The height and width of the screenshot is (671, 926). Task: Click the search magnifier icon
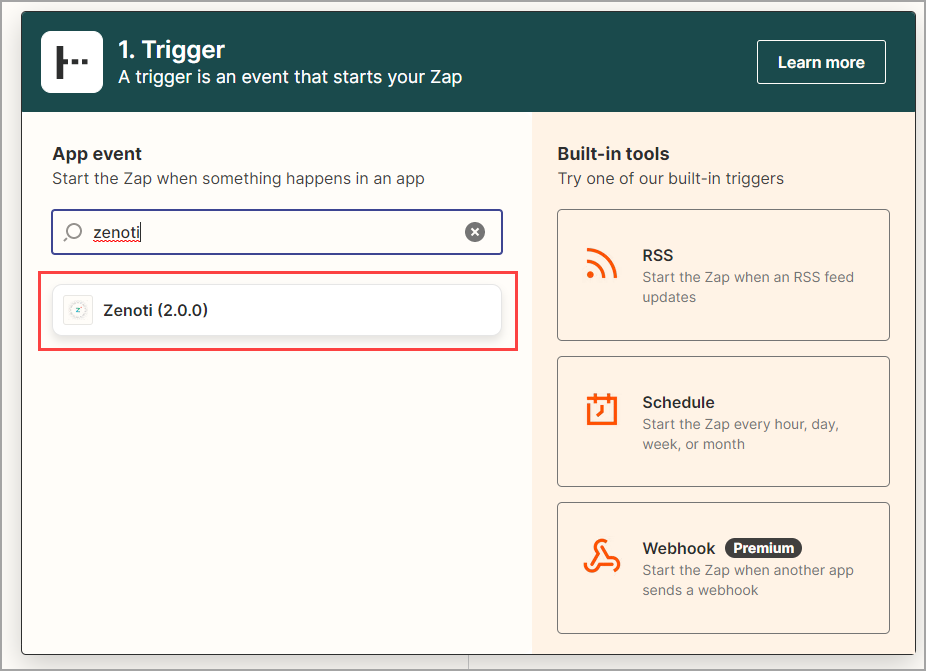tap(73, 232)
